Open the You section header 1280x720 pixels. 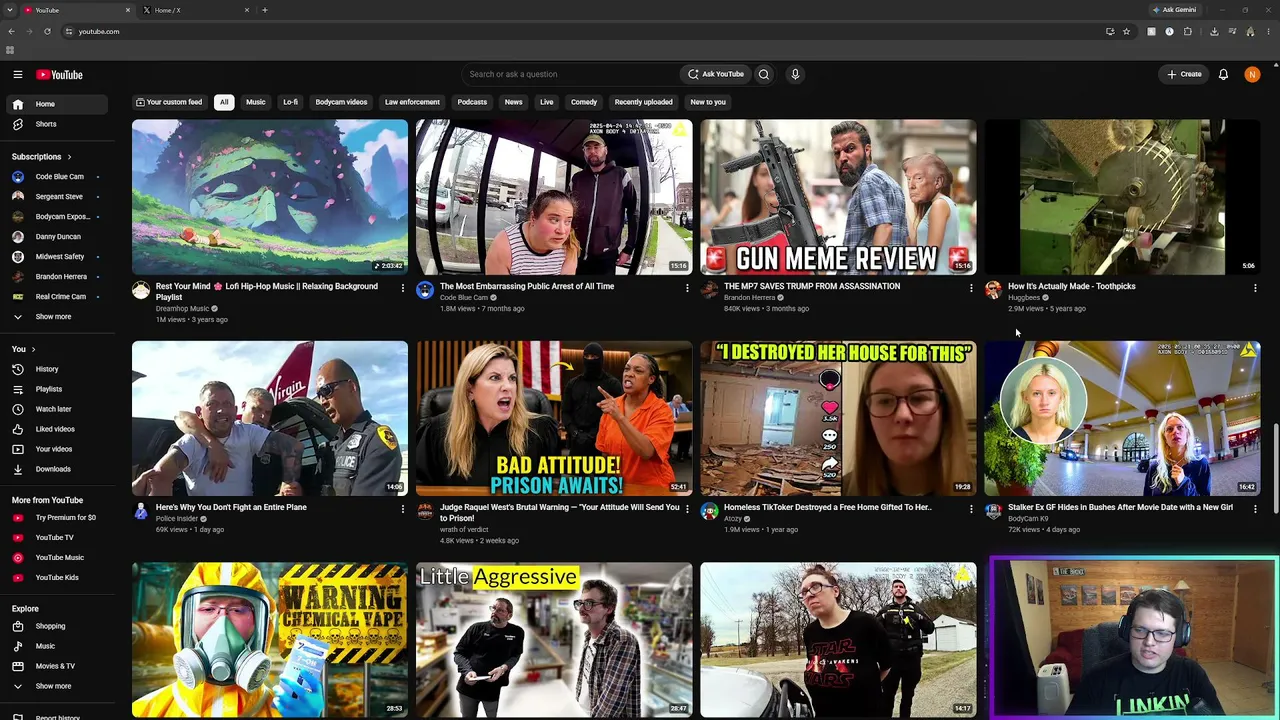pyautogui.click(x=23, y=349)
